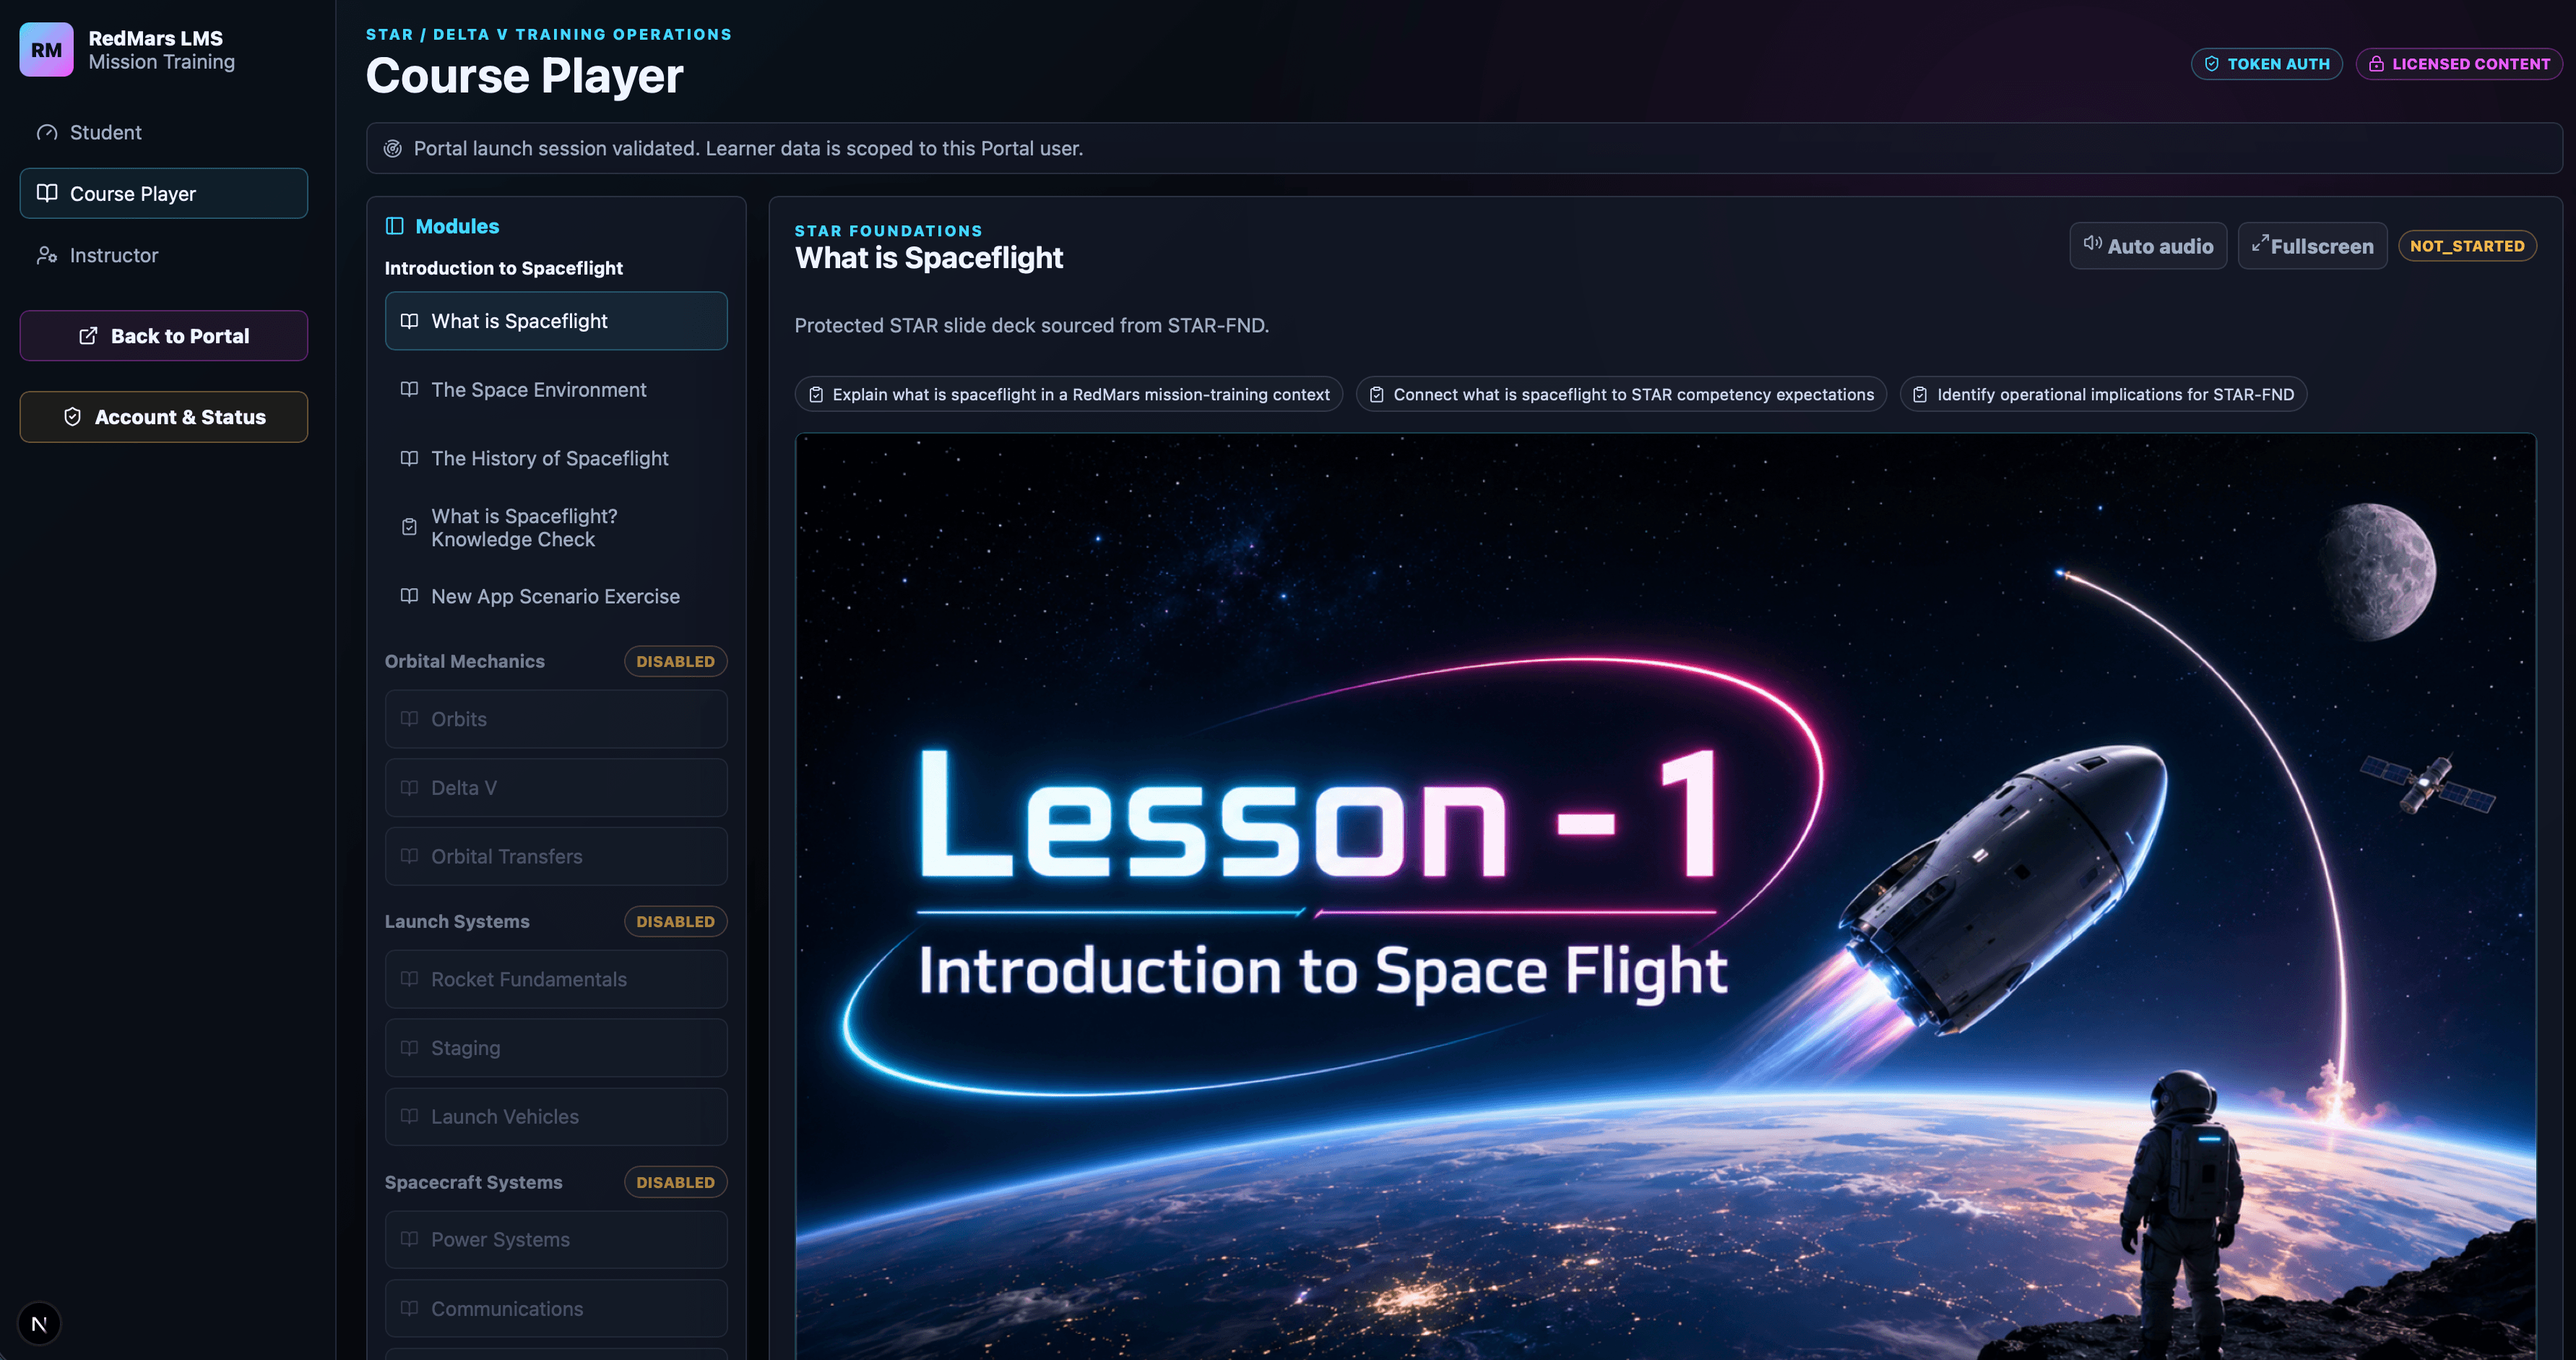Click the Connect to STAR competency objective chip

coord(1621,395)
